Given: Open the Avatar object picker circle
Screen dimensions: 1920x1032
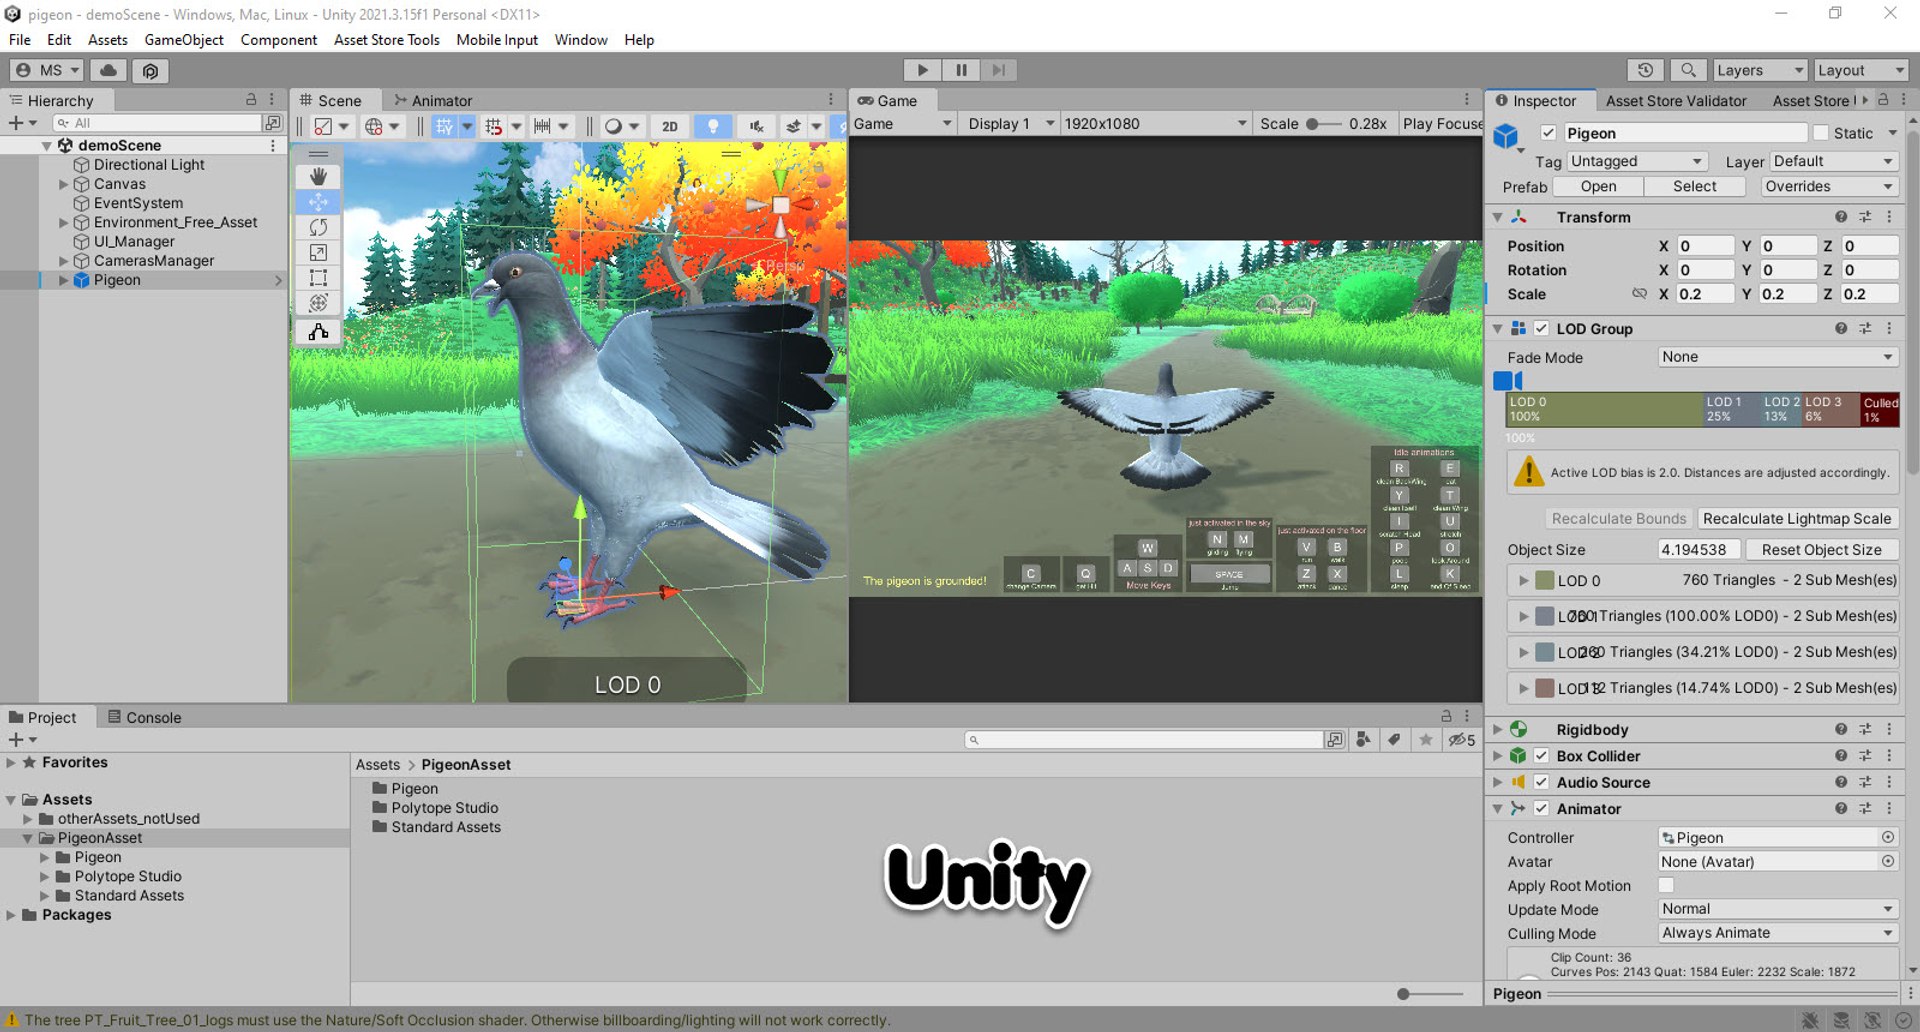Looking at the screenshot, I should (x=1888, y=861).
